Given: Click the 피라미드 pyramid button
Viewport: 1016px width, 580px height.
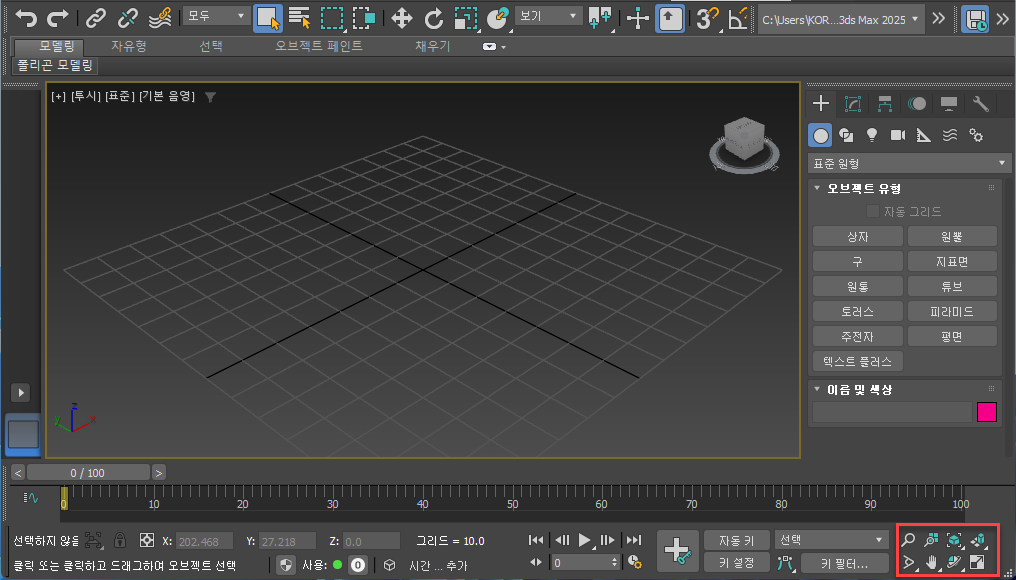Looking at the screenshot, I should coord(952,312).
